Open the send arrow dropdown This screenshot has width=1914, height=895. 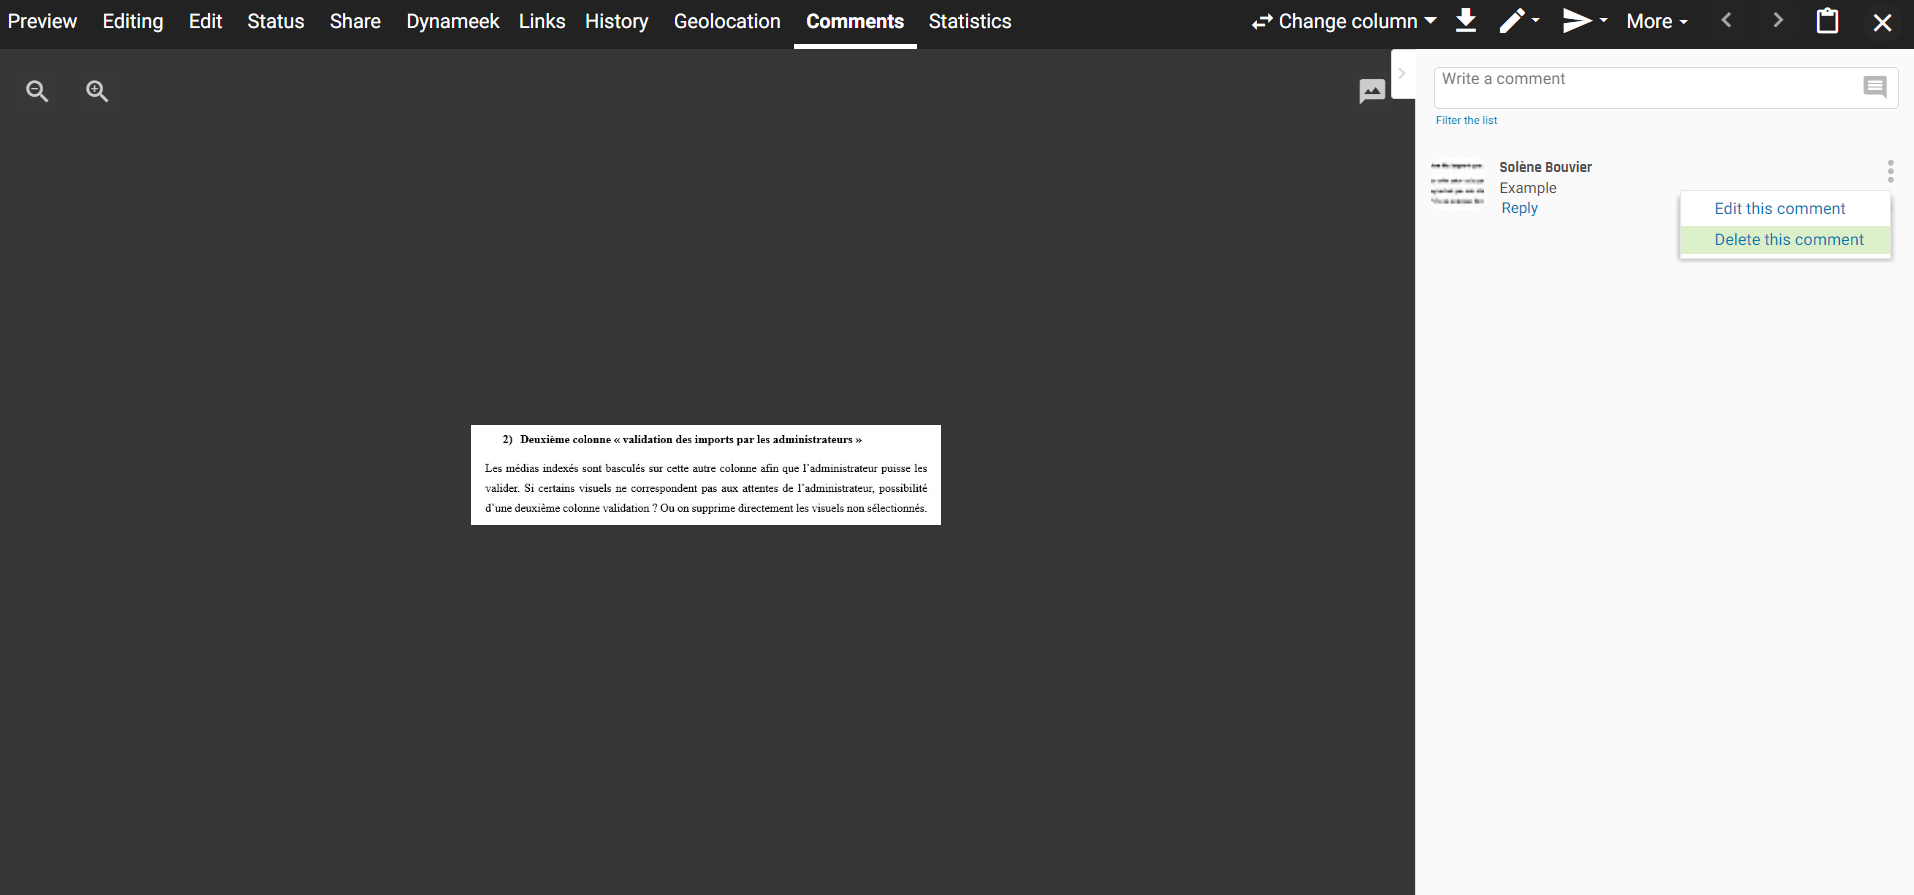pyautogui.click(x=1584, y=21)
